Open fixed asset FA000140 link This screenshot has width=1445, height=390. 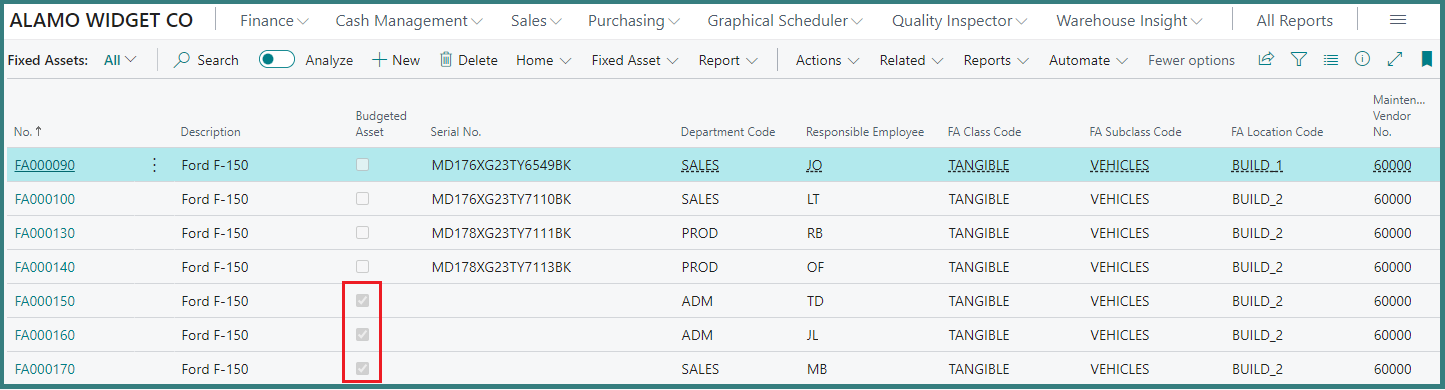[x=45, y=267]
